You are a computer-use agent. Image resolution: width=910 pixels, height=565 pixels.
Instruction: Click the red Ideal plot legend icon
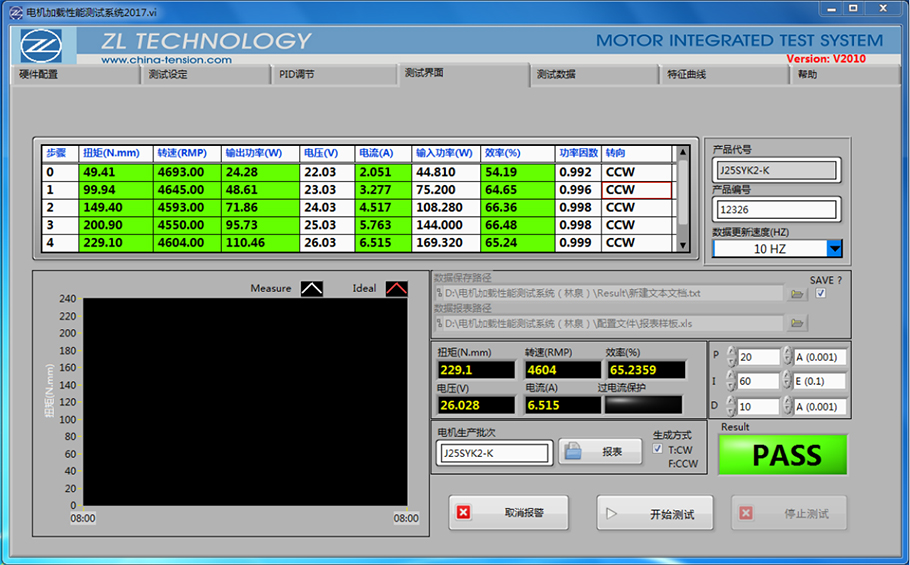pos(396,288)
